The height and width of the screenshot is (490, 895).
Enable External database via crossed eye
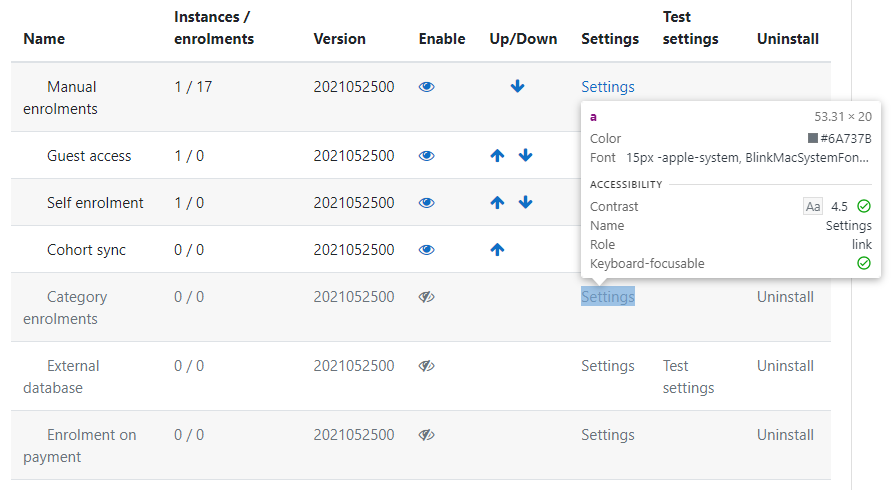[x=426, y=366]
